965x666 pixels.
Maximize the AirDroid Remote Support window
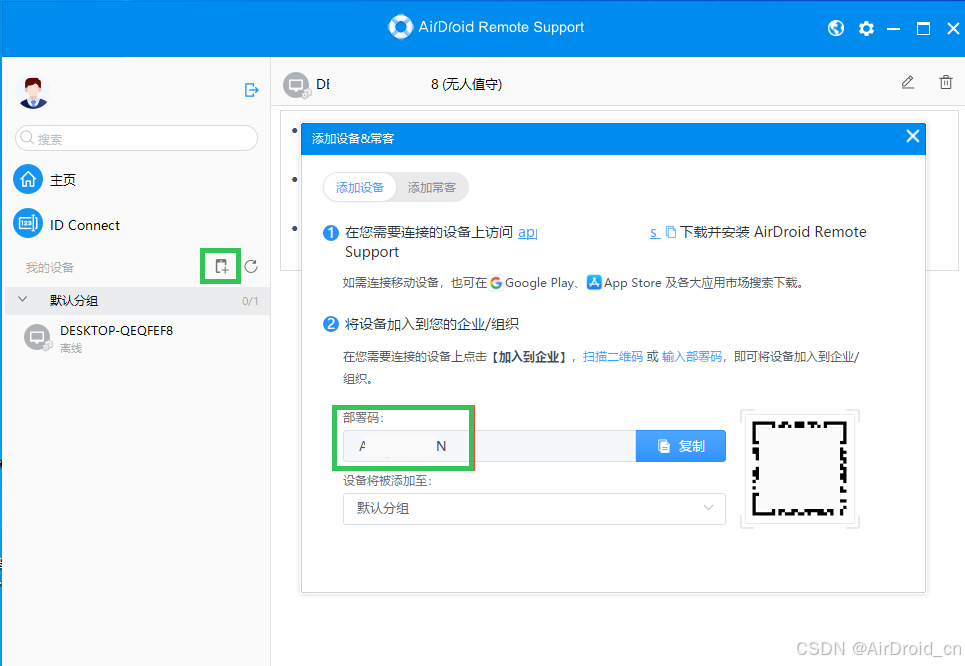[x=923, y=28]
